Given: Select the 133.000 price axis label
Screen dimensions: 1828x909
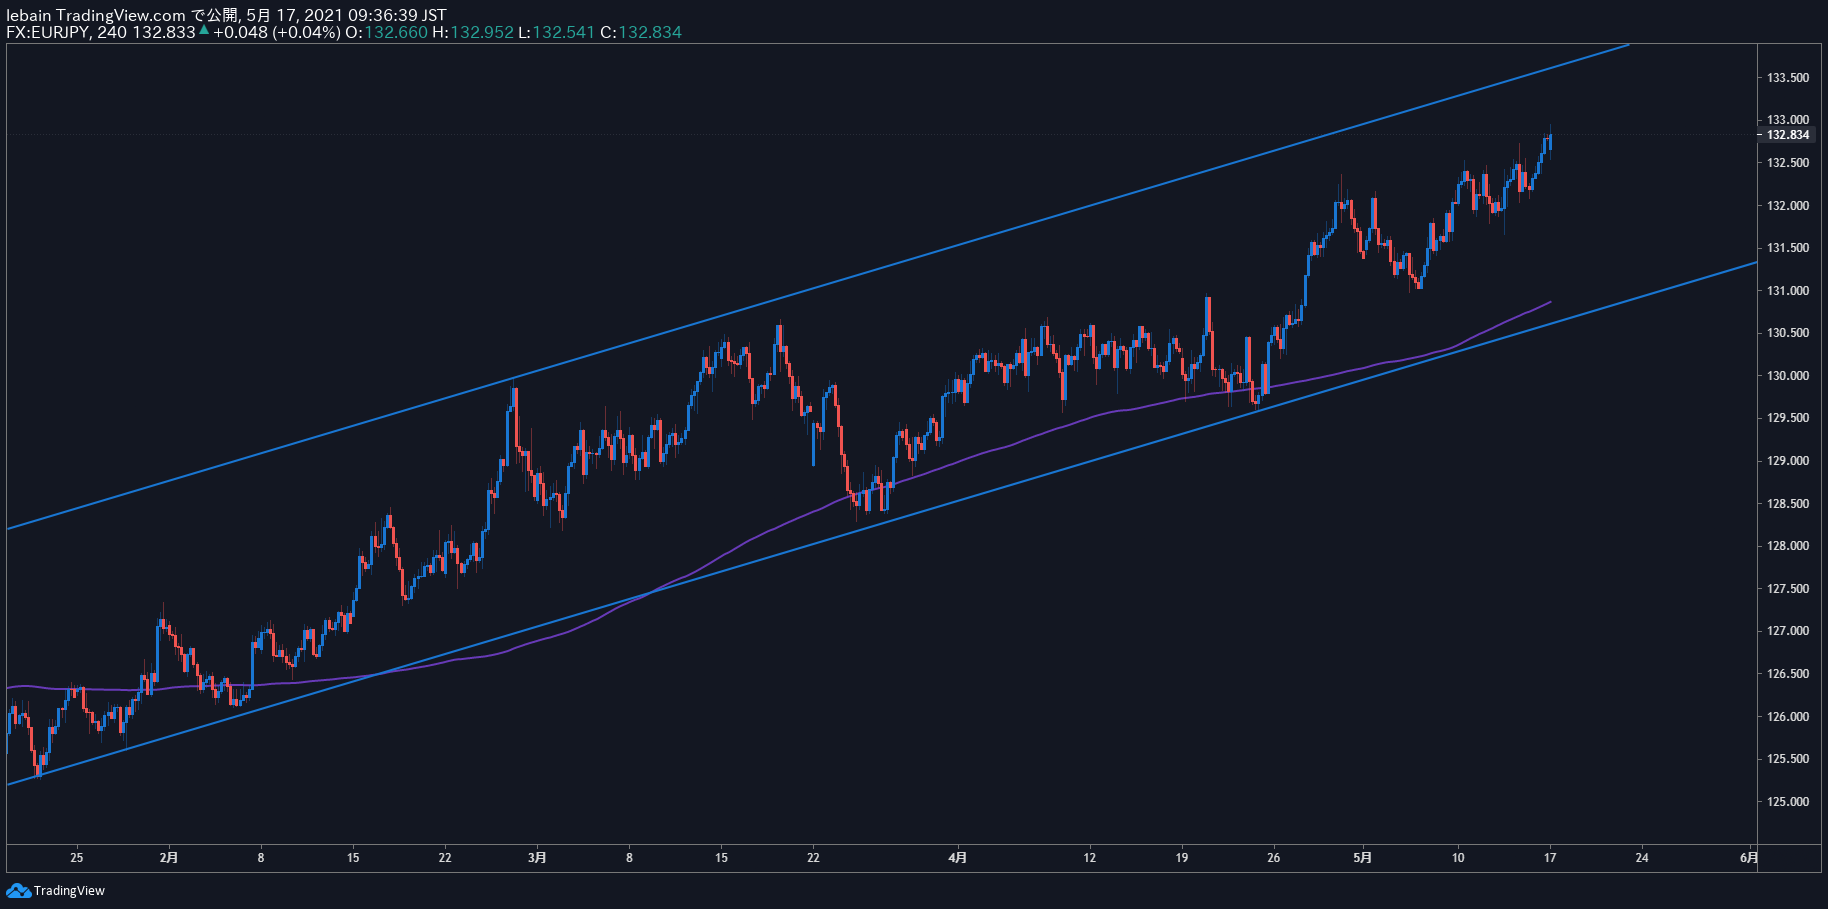Looking at the screenshot, I should tap(1788, 120).
